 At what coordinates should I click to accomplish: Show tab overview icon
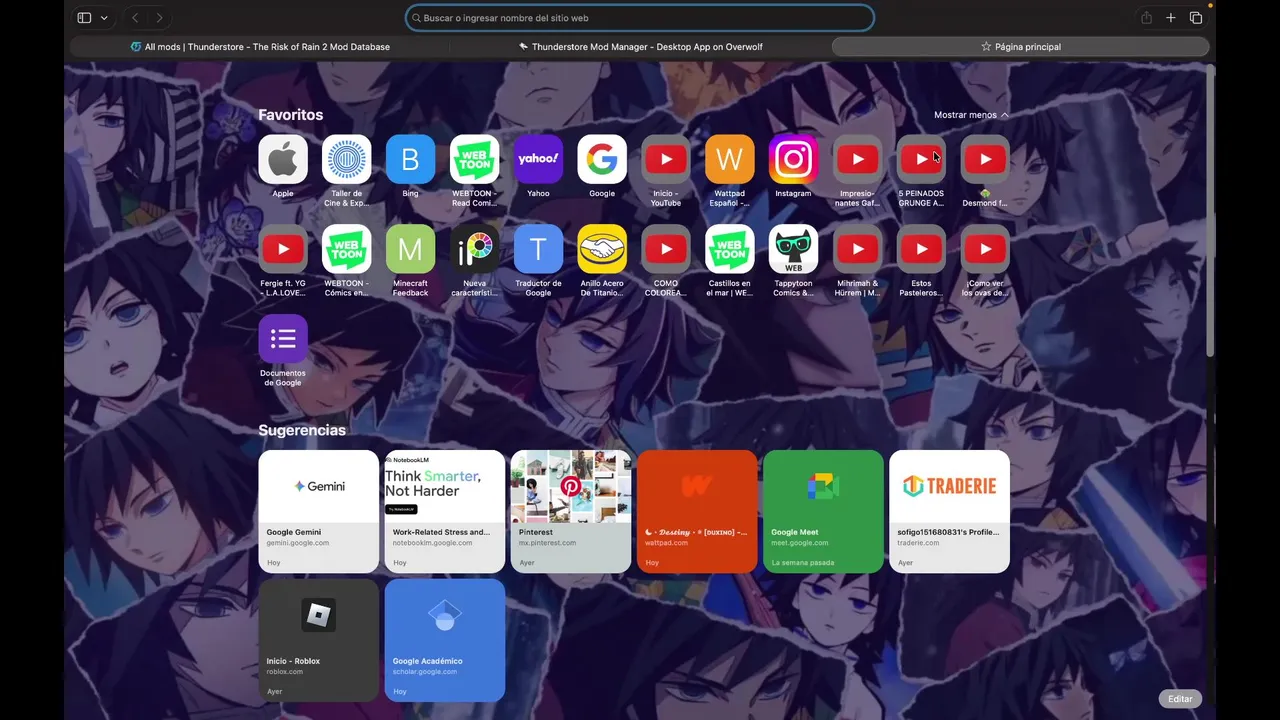1196,18
